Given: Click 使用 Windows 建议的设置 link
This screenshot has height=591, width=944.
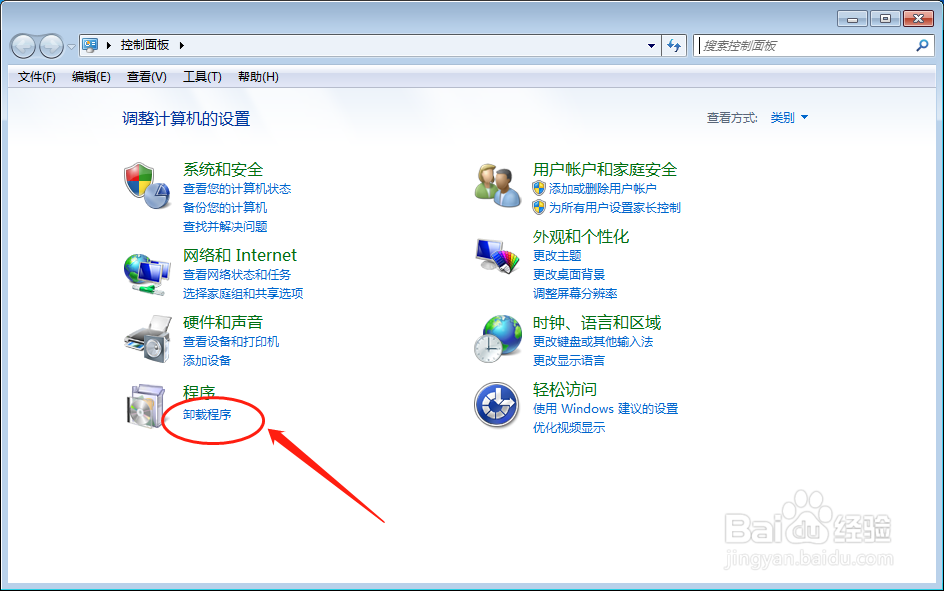Looking at the screenshot, I should point(605,409).
